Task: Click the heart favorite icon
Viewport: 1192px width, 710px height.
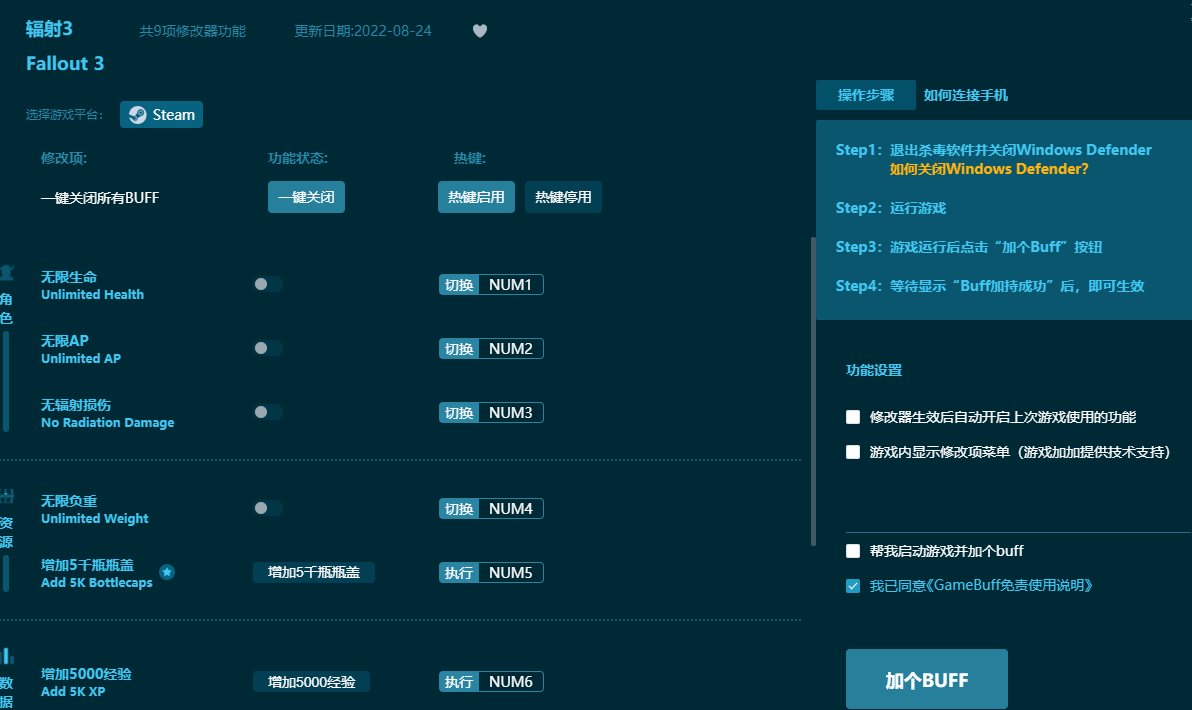Action: coord(480,31)
